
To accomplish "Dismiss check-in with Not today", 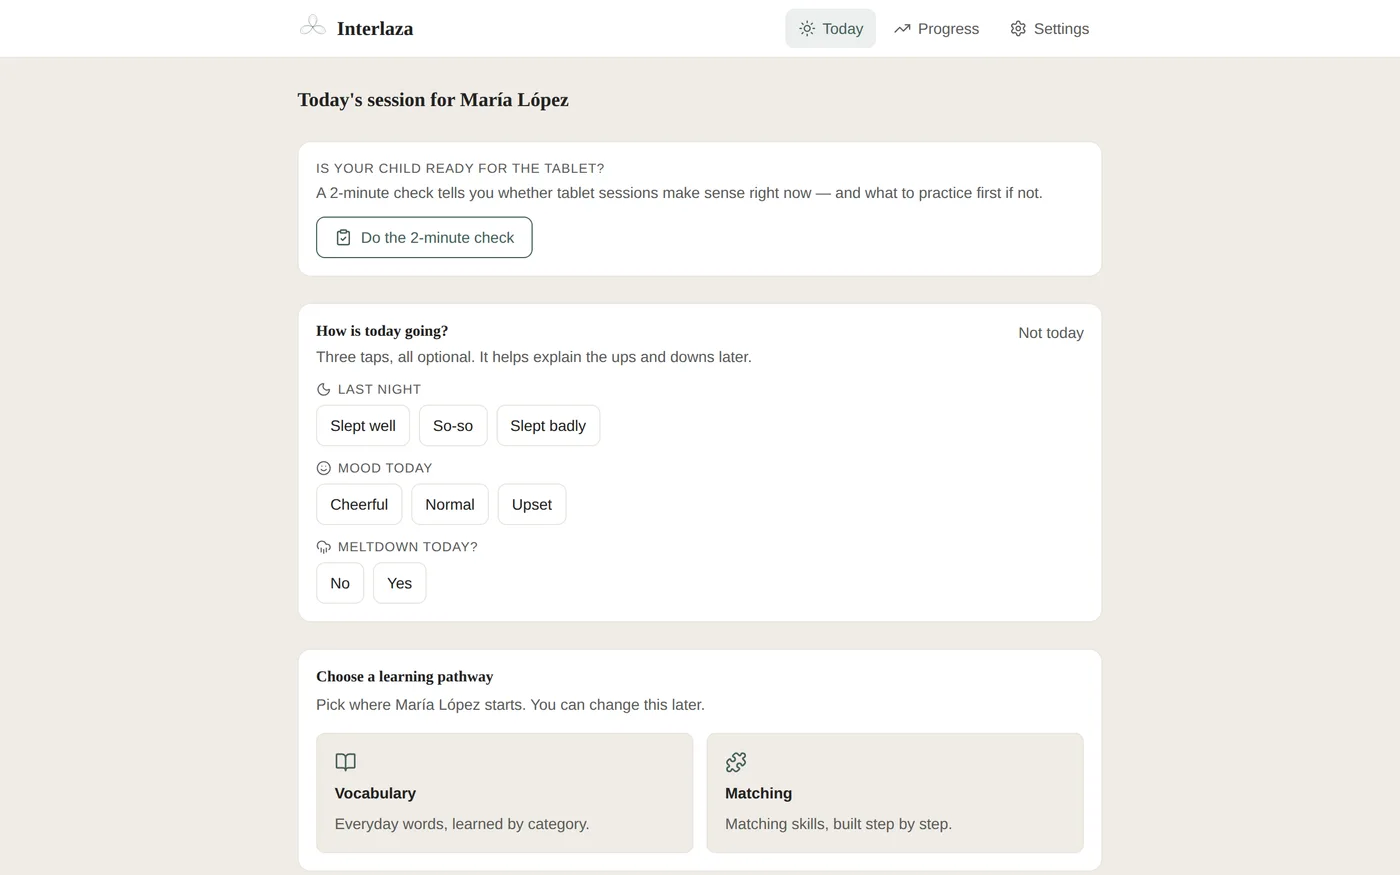I will 1051,333.
